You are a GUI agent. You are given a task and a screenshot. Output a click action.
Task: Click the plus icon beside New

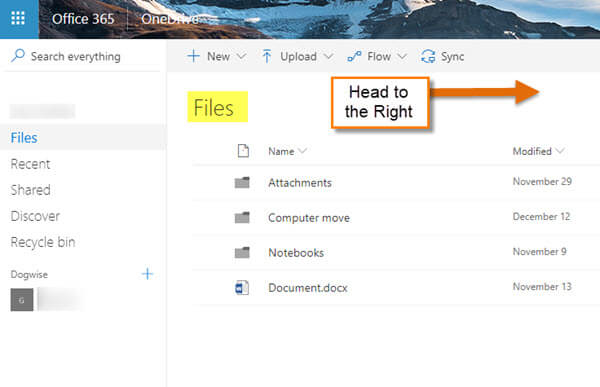pyautogui.click(x=193, y=56)
